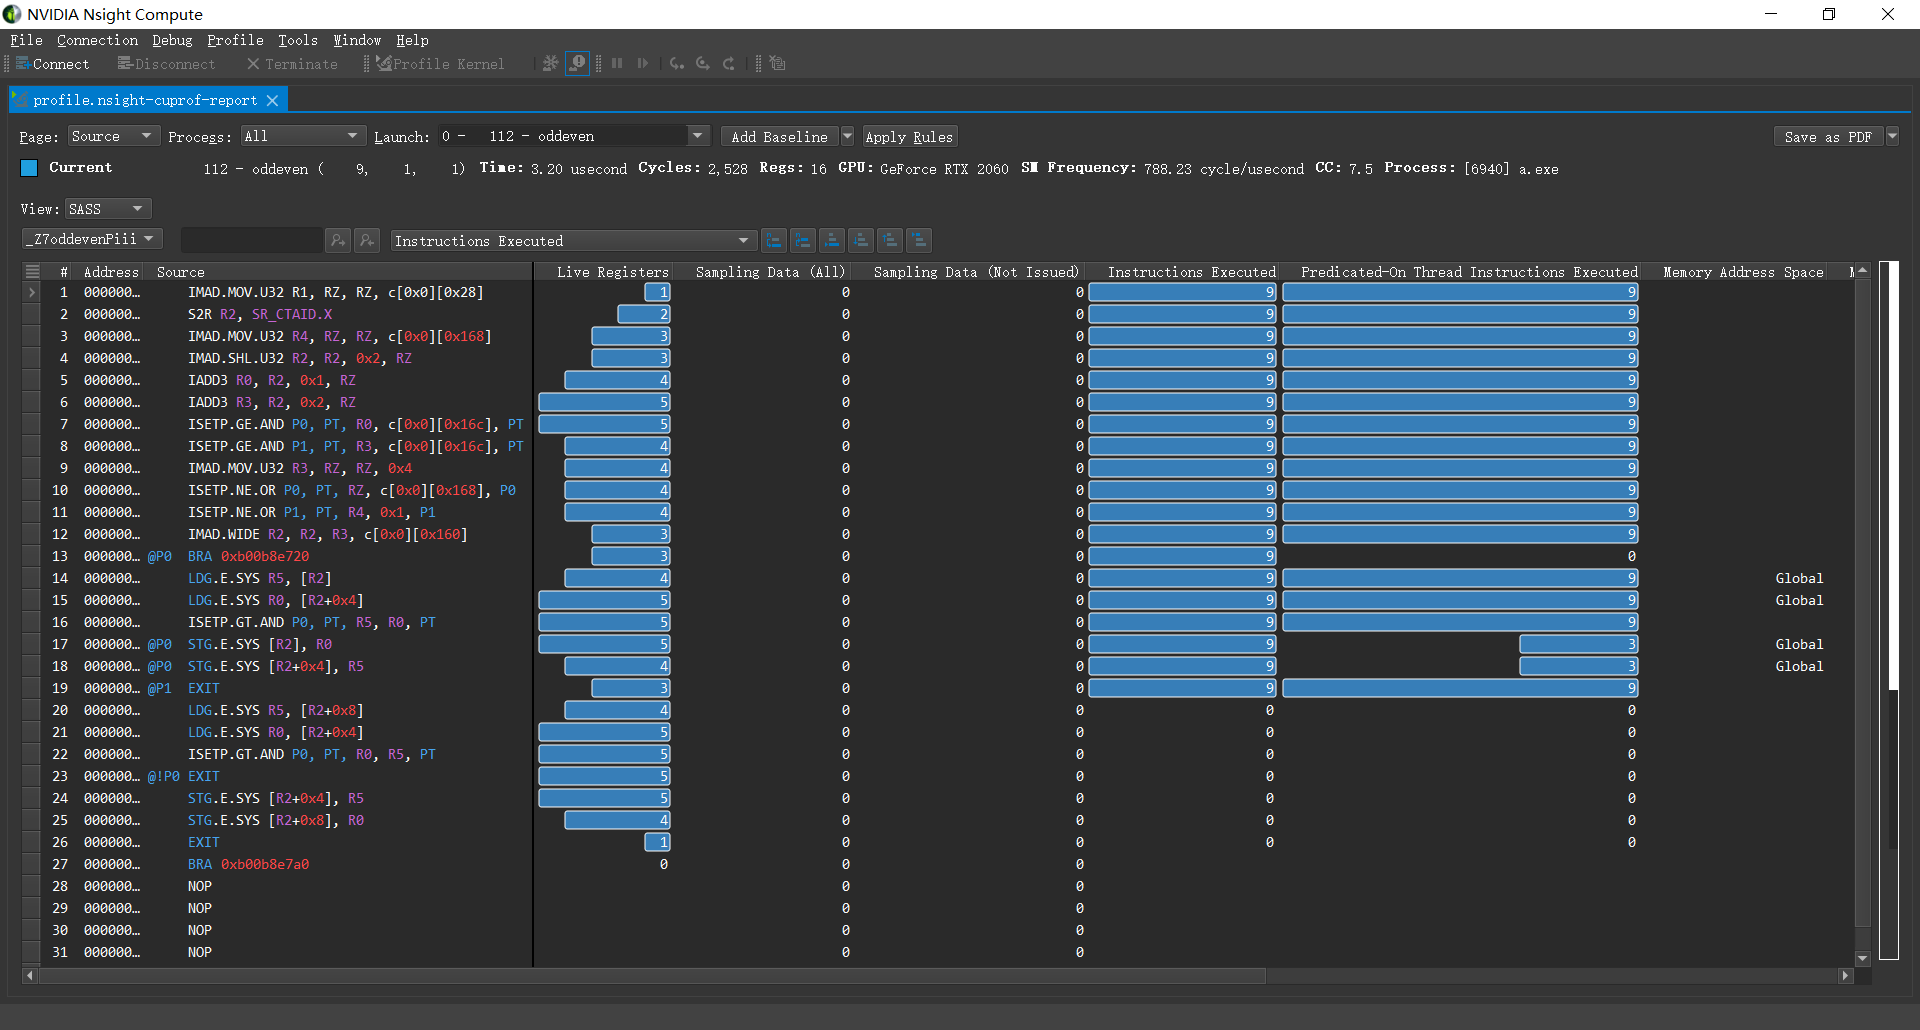Click the Pause toolbar icon

[x=617, y=63]
